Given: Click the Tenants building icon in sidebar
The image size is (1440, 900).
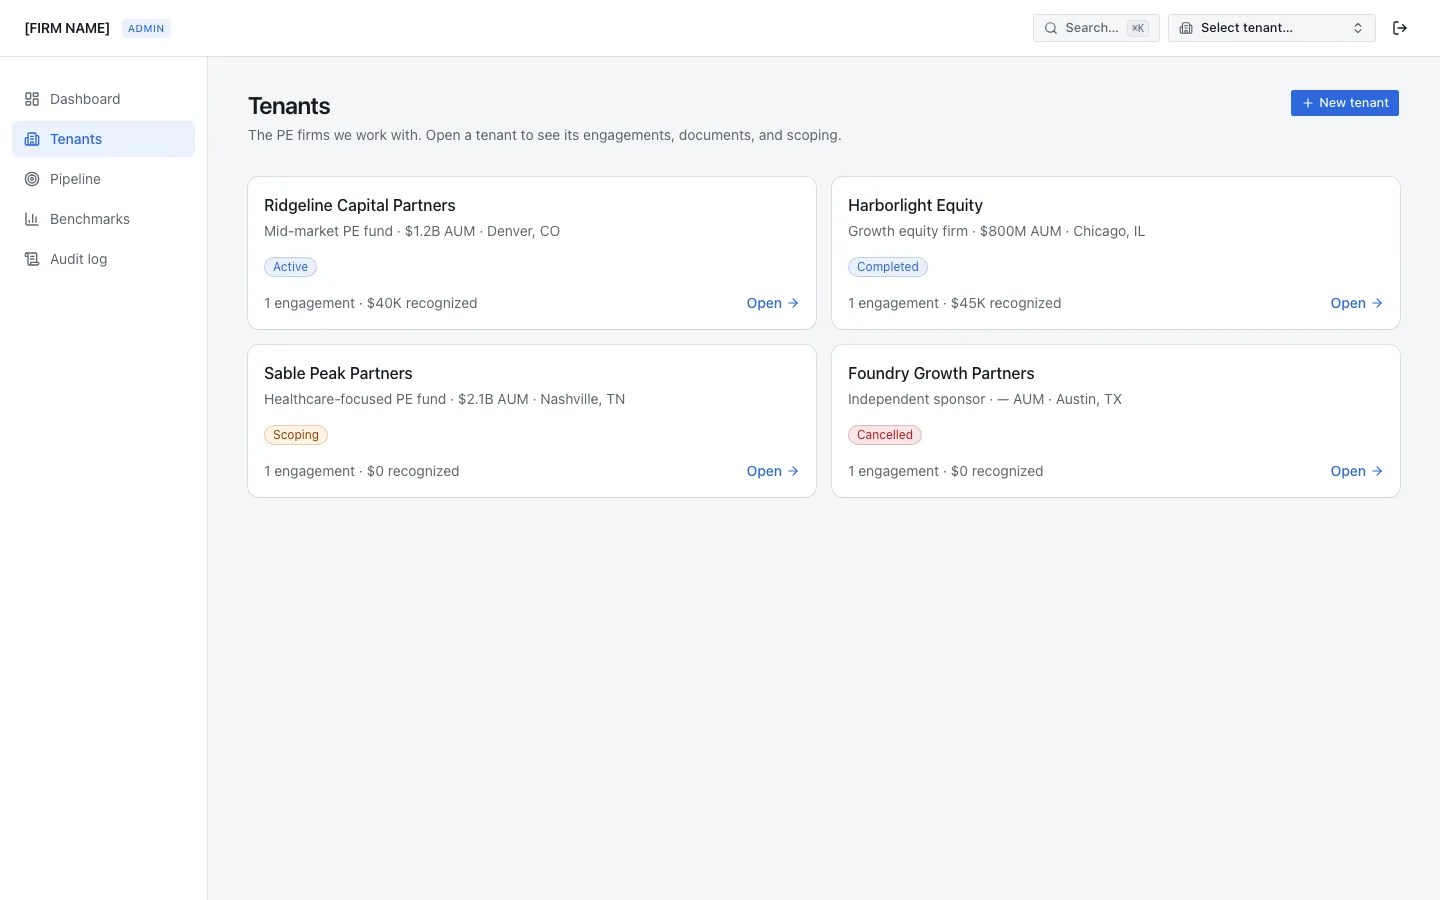Looking at the screenshot, I should pos(32,139).
